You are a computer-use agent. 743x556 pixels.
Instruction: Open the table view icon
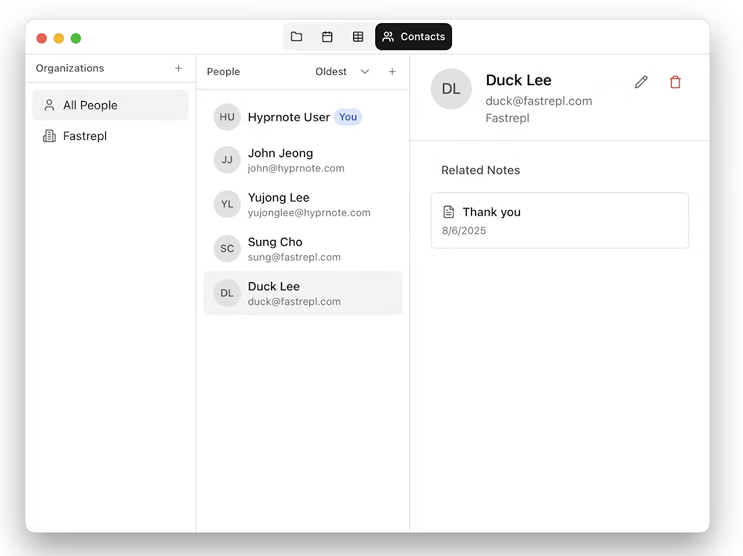(x=358, y=37)
